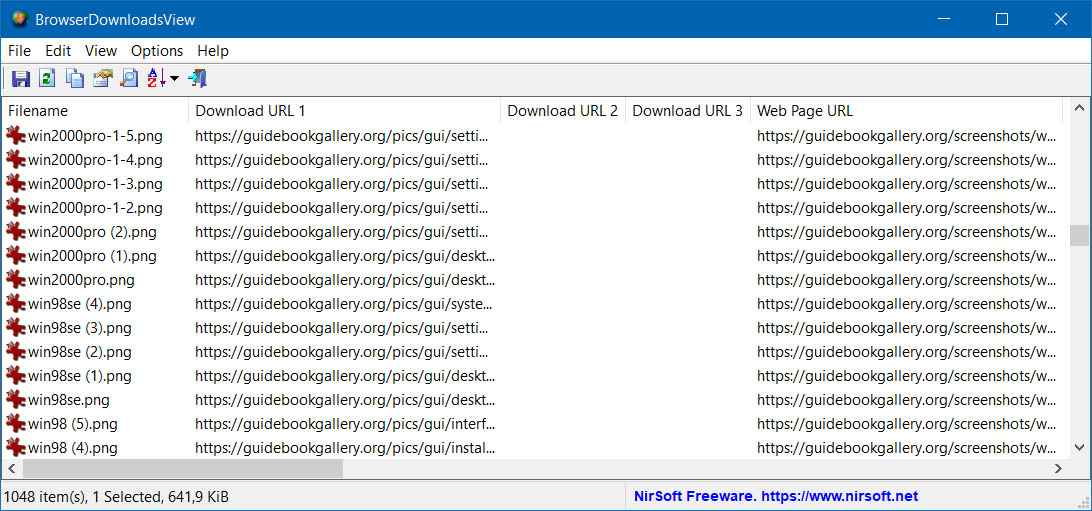Open the Options menu
This screenshot has height=511, width=1092.
coord(157,51)
